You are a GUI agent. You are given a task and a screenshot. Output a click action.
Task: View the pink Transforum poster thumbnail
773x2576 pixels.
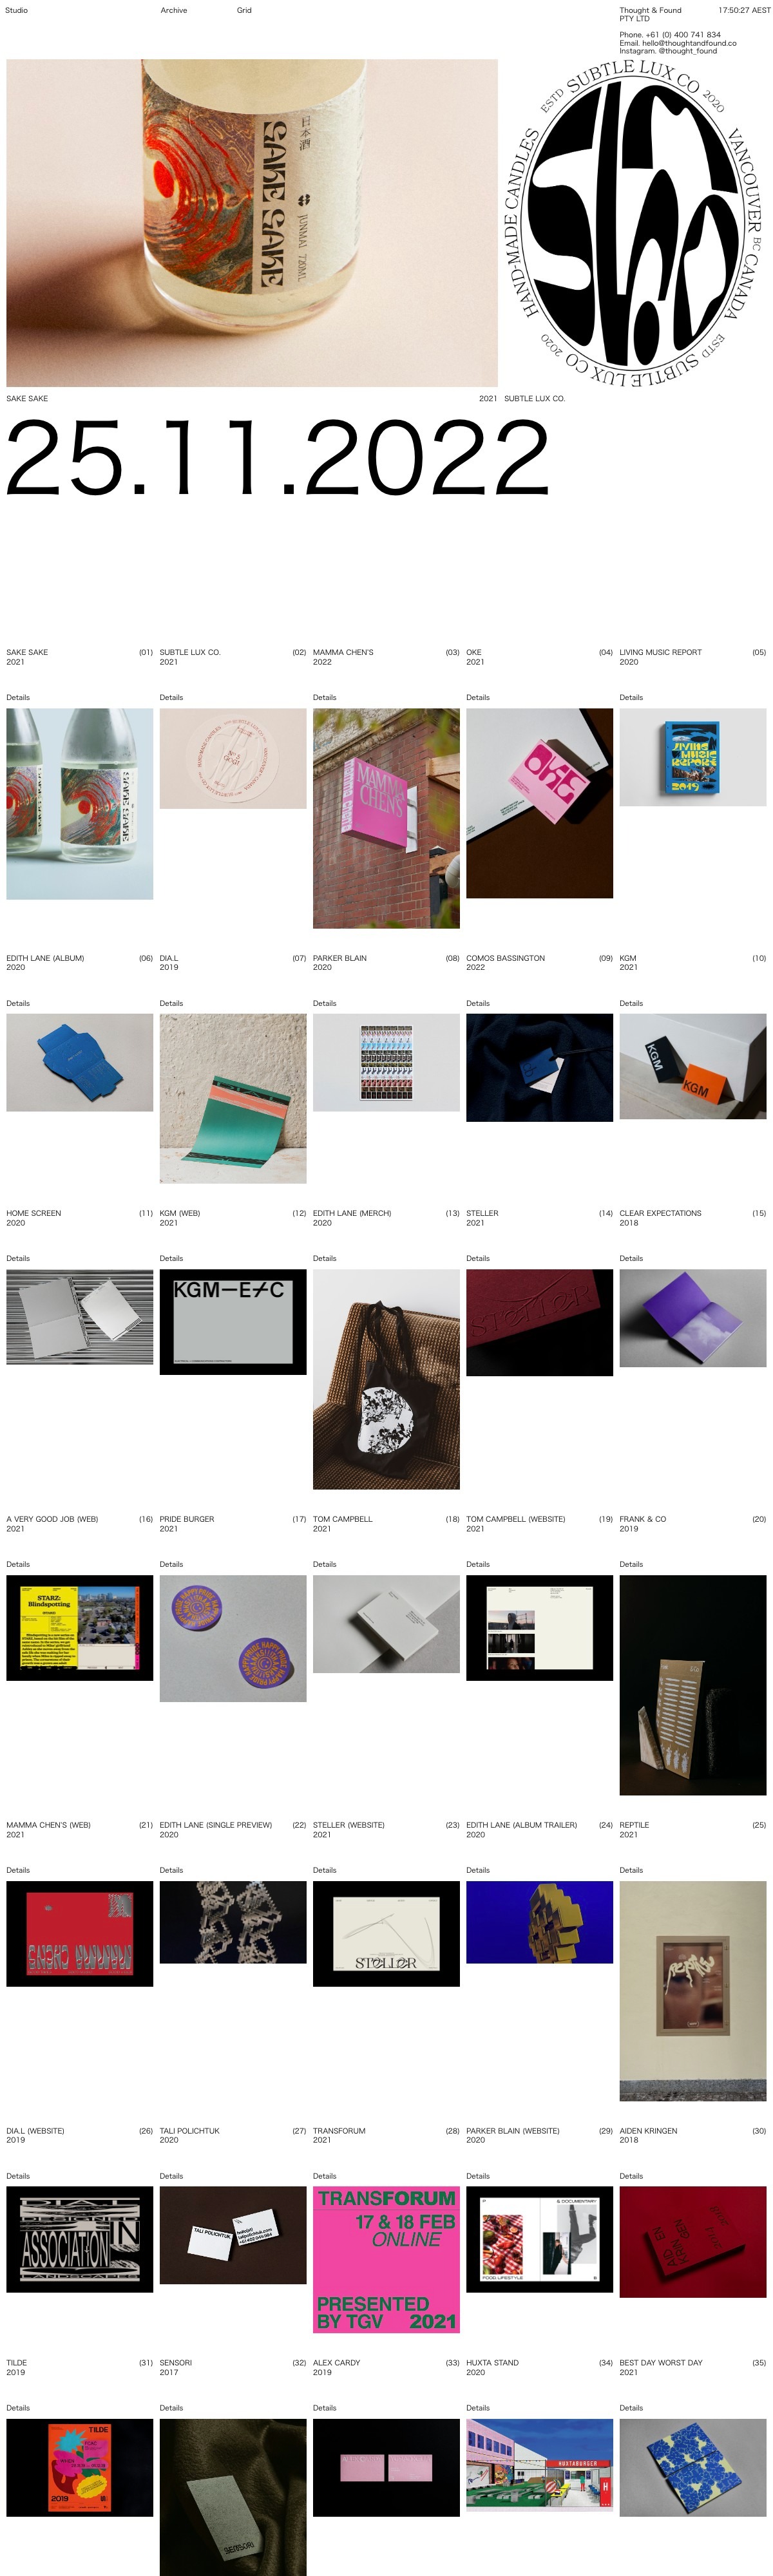(x=386, y=2259)
